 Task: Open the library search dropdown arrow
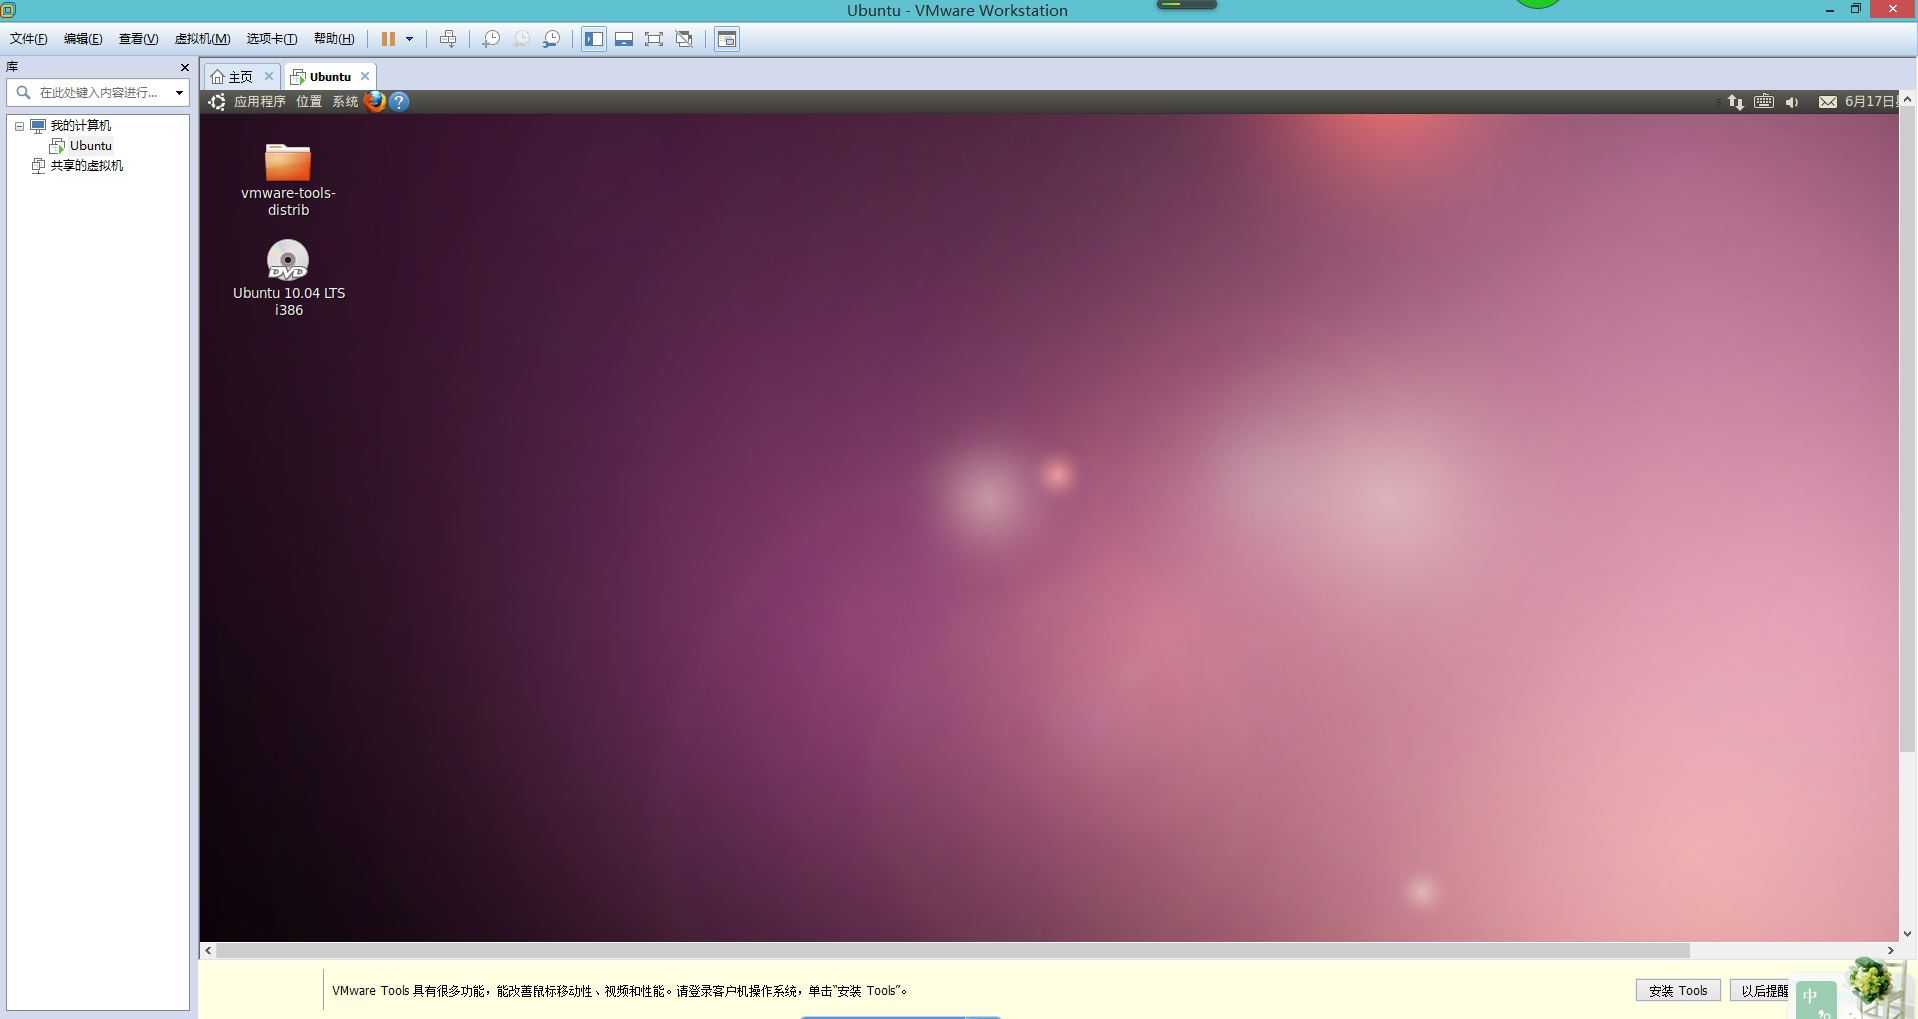[179, 92]
